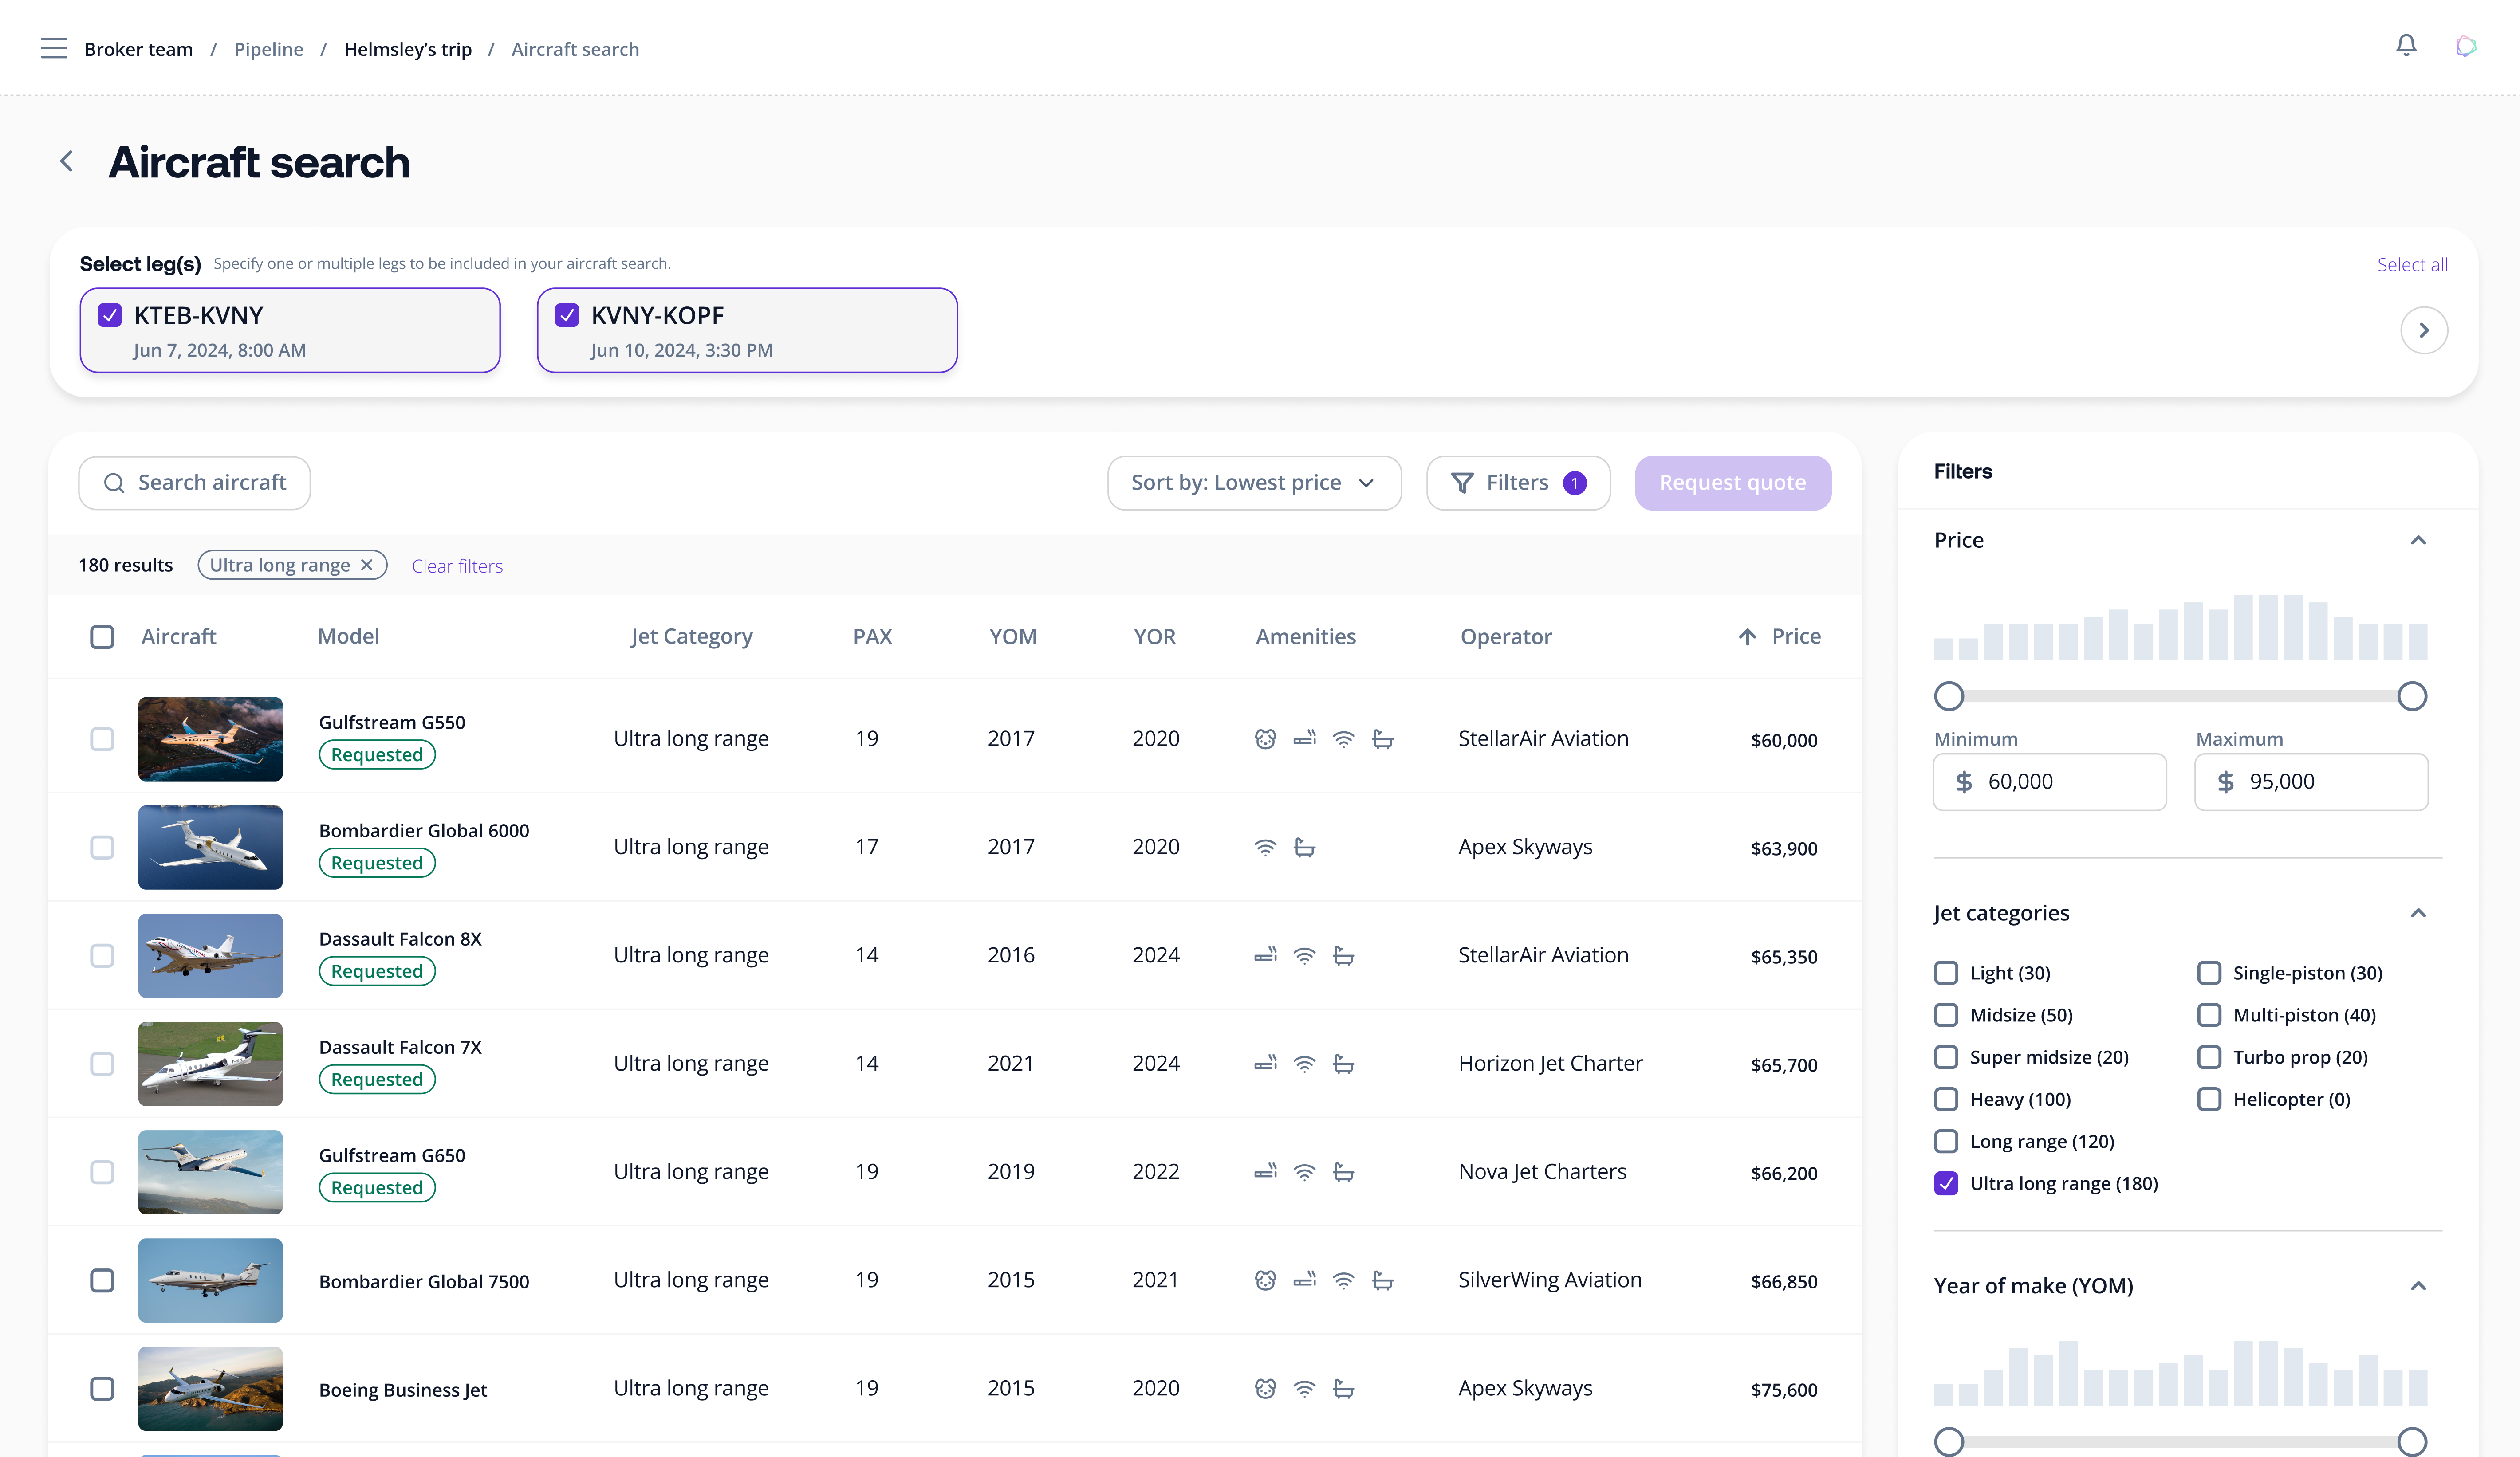This screenshot has height=1457, width=2520.
Task: Collapse the Price filter section
Action: 2418,540
